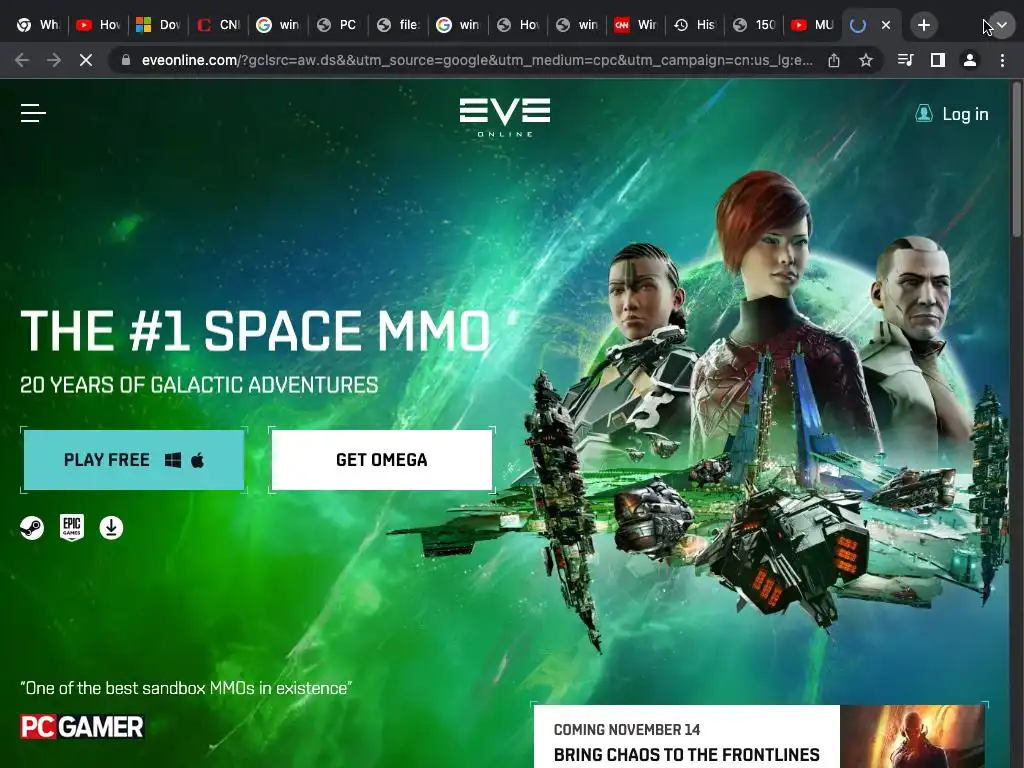Stop page loading with the X button

(x=86, y=60)
